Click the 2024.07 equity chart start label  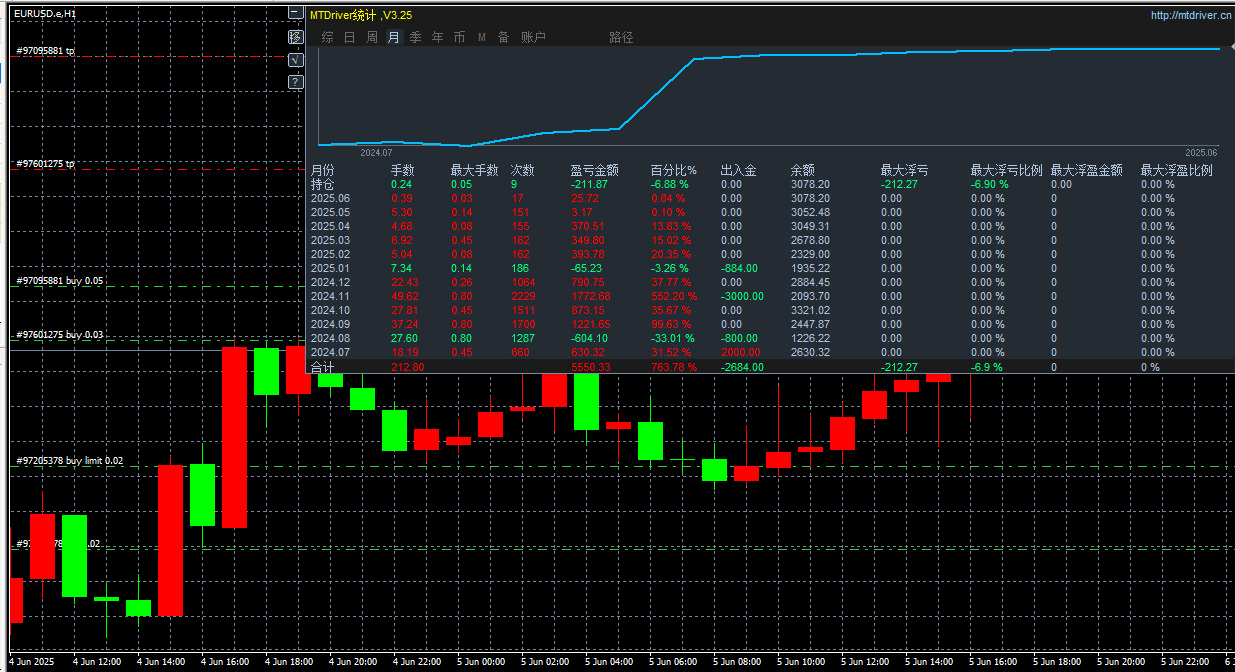tap(376, 153)
